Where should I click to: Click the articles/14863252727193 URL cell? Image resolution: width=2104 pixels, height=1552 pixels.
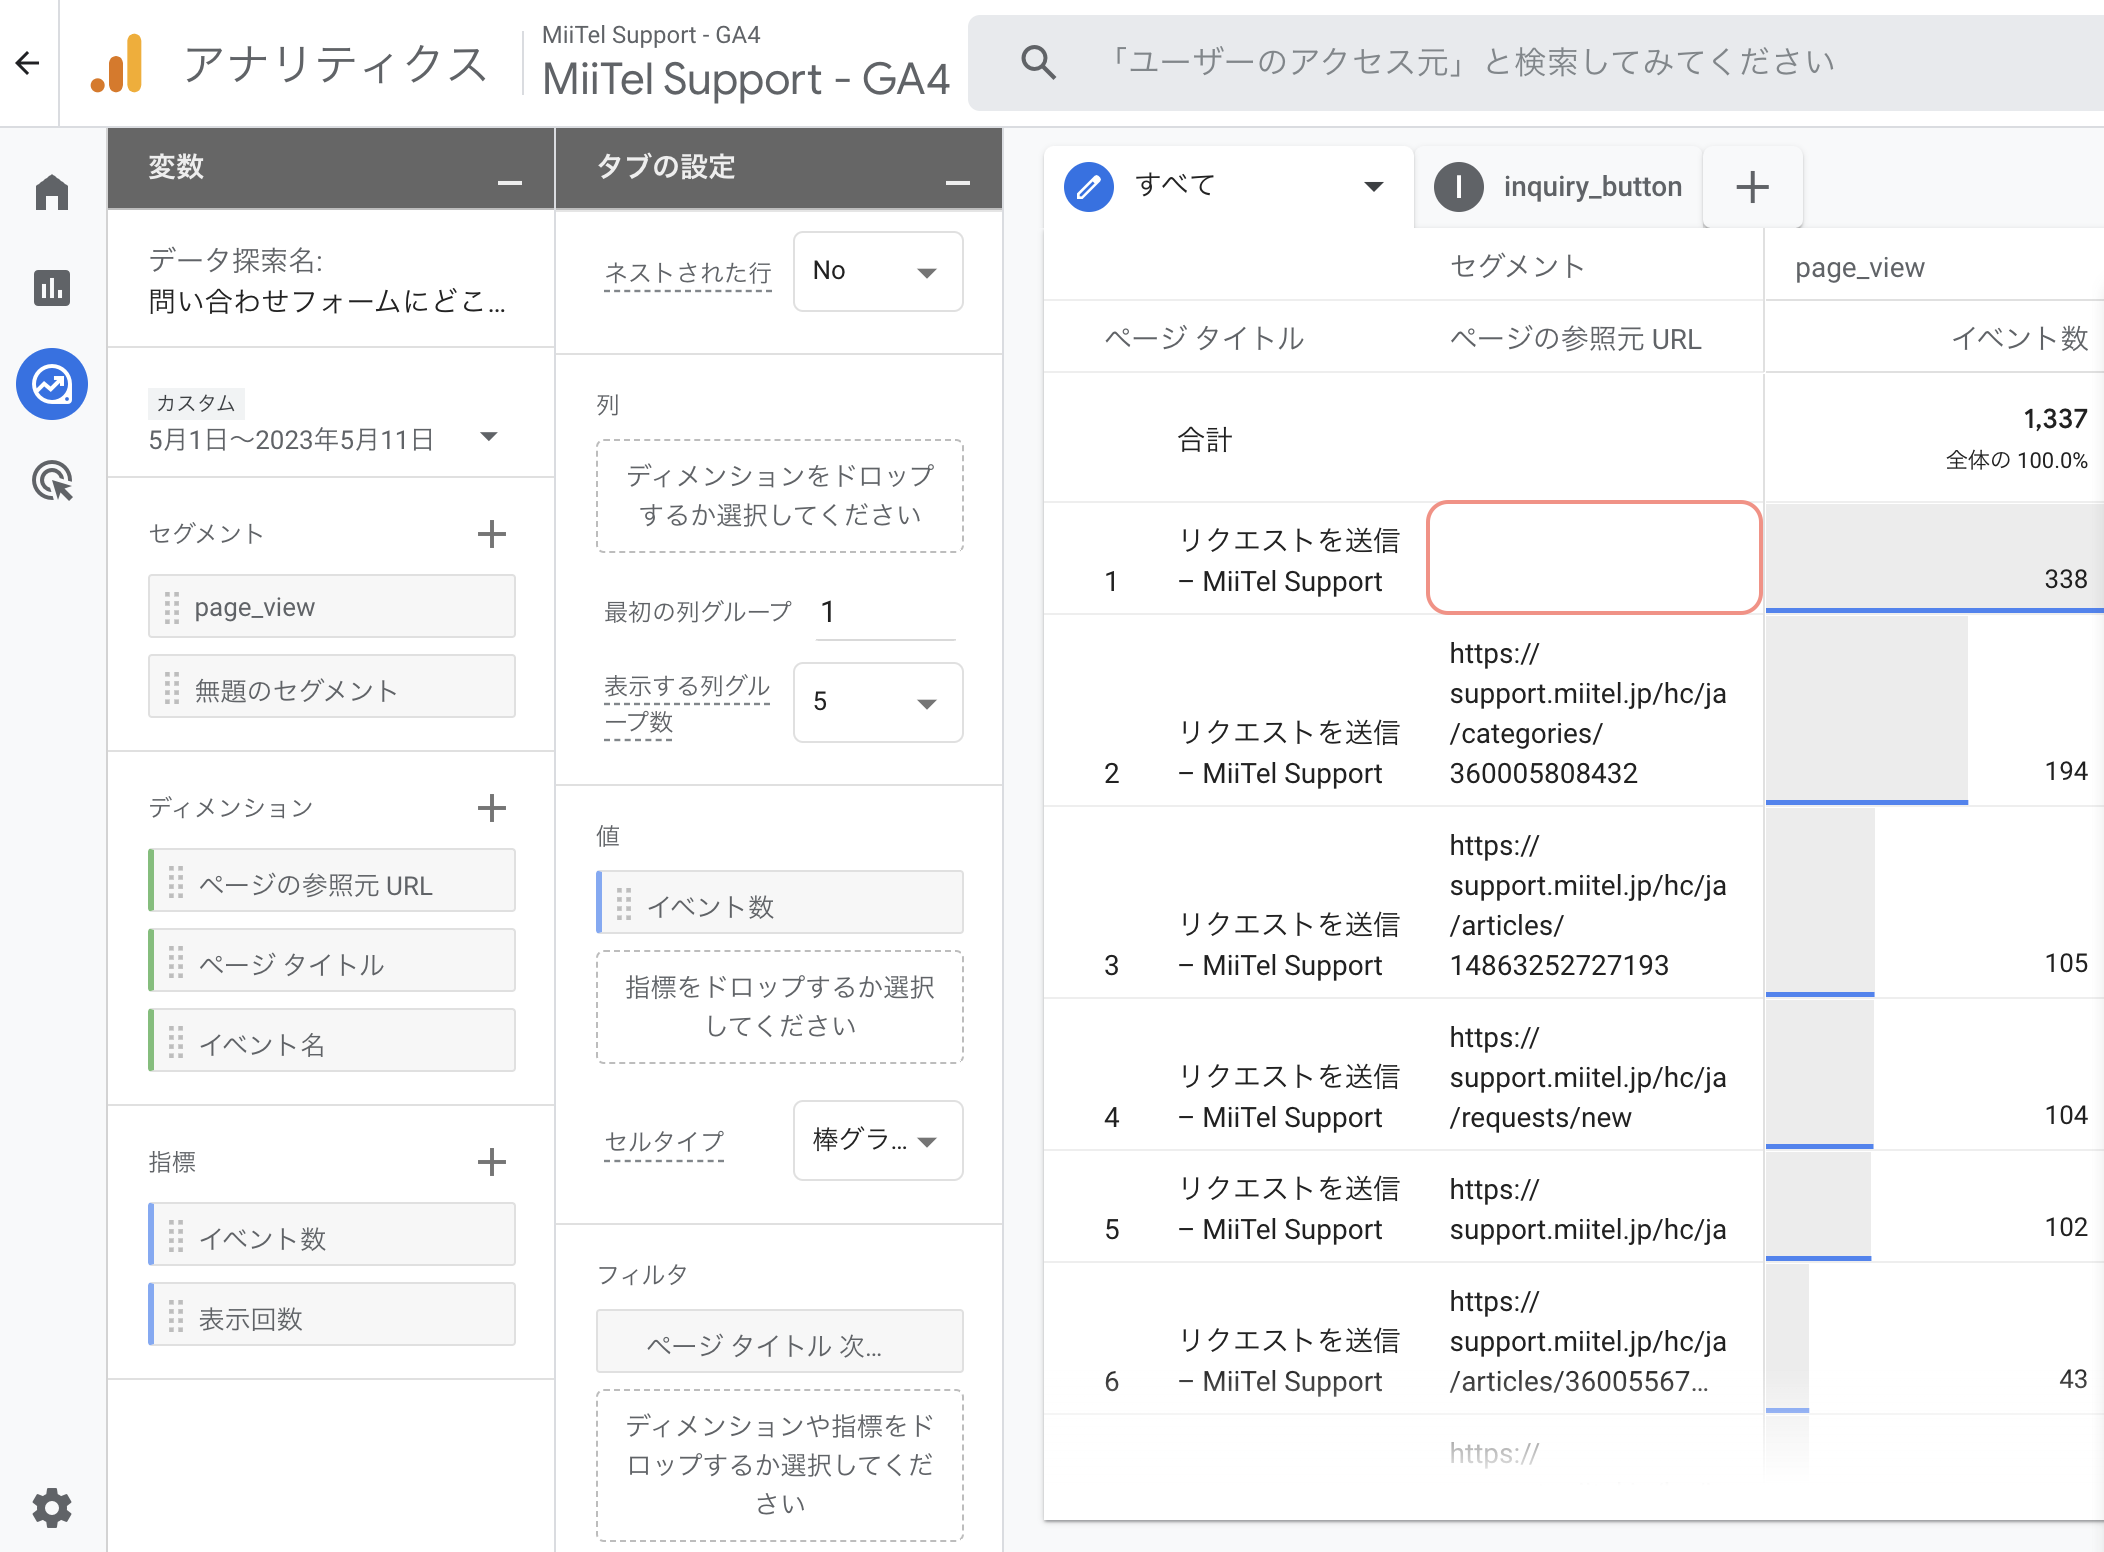click(x=1588, y=905)
